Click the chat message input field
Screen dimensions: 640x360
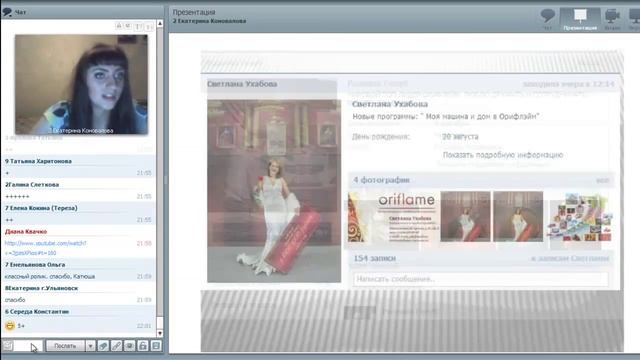click(x=28, y=346)
